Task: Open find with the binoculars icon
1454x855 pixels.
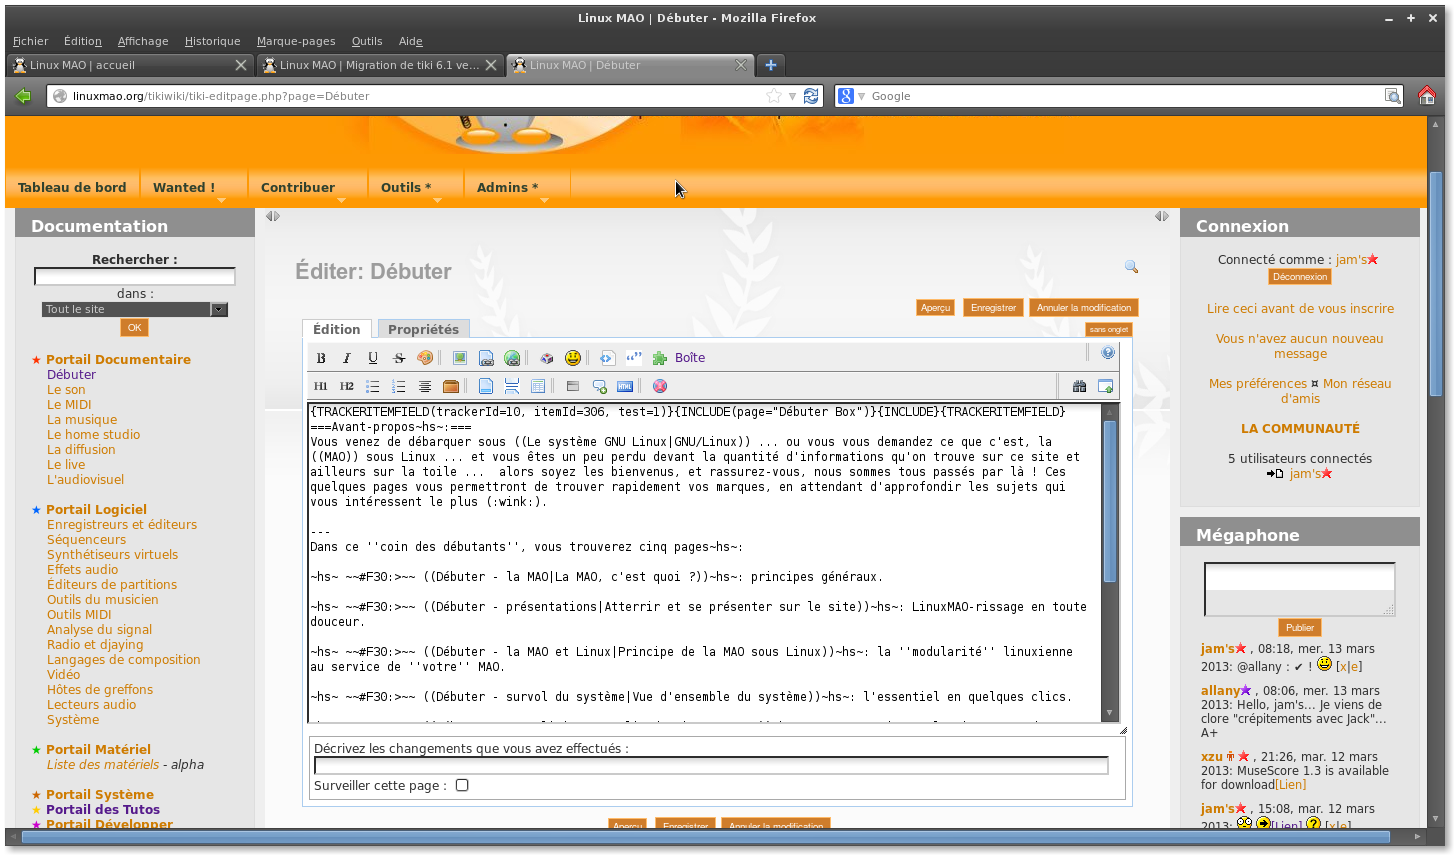Action: pyautogui.click(x=1079, y=386)
